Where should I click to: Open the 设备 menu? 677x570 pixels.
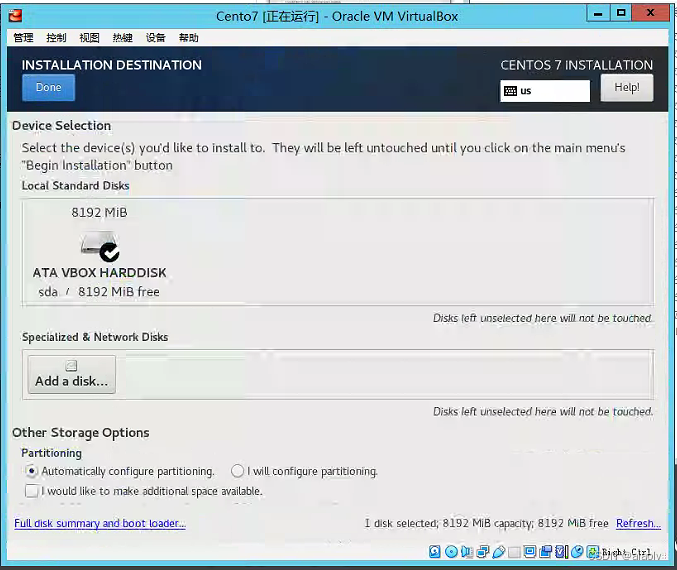pos(155,38)
